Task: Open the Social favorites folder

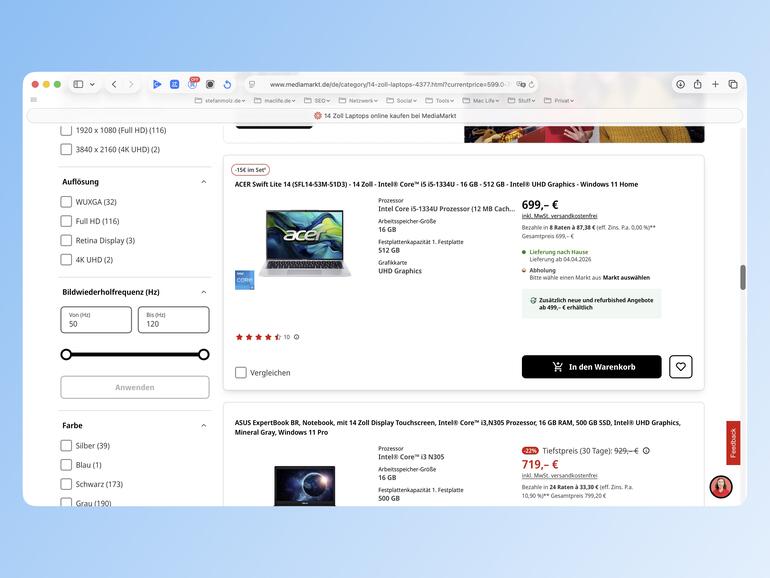Action: point(401,100)
